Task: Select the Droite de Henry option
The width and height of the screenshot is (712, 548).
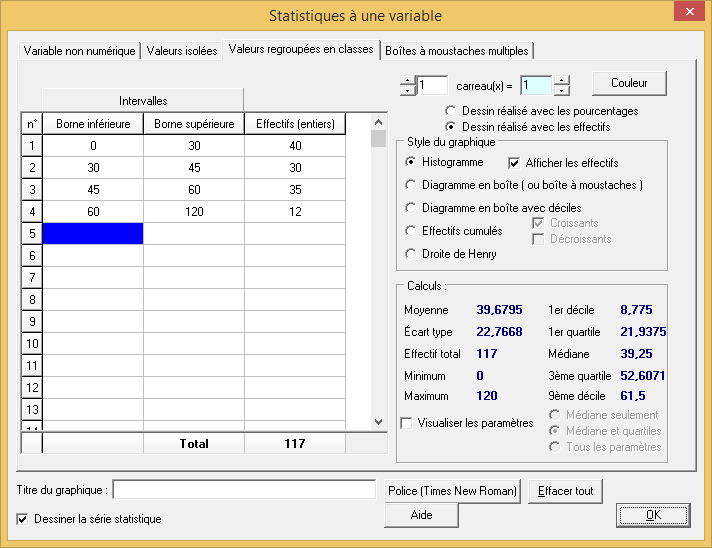Action: 411,254
